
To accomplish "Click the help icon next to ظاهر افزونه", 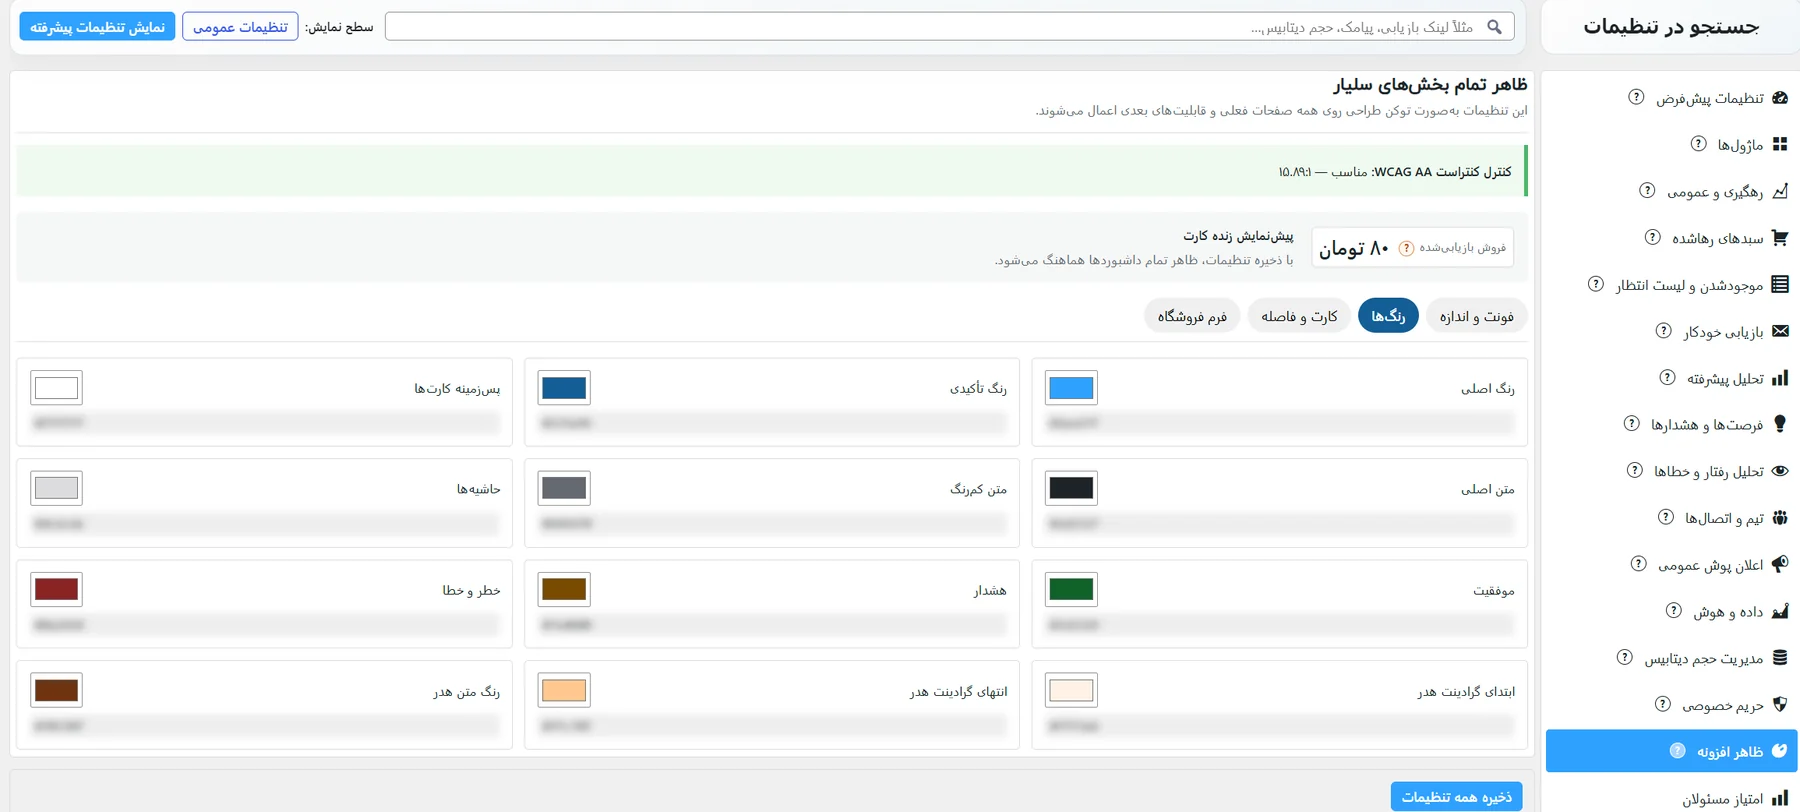I will [1677, 751].
